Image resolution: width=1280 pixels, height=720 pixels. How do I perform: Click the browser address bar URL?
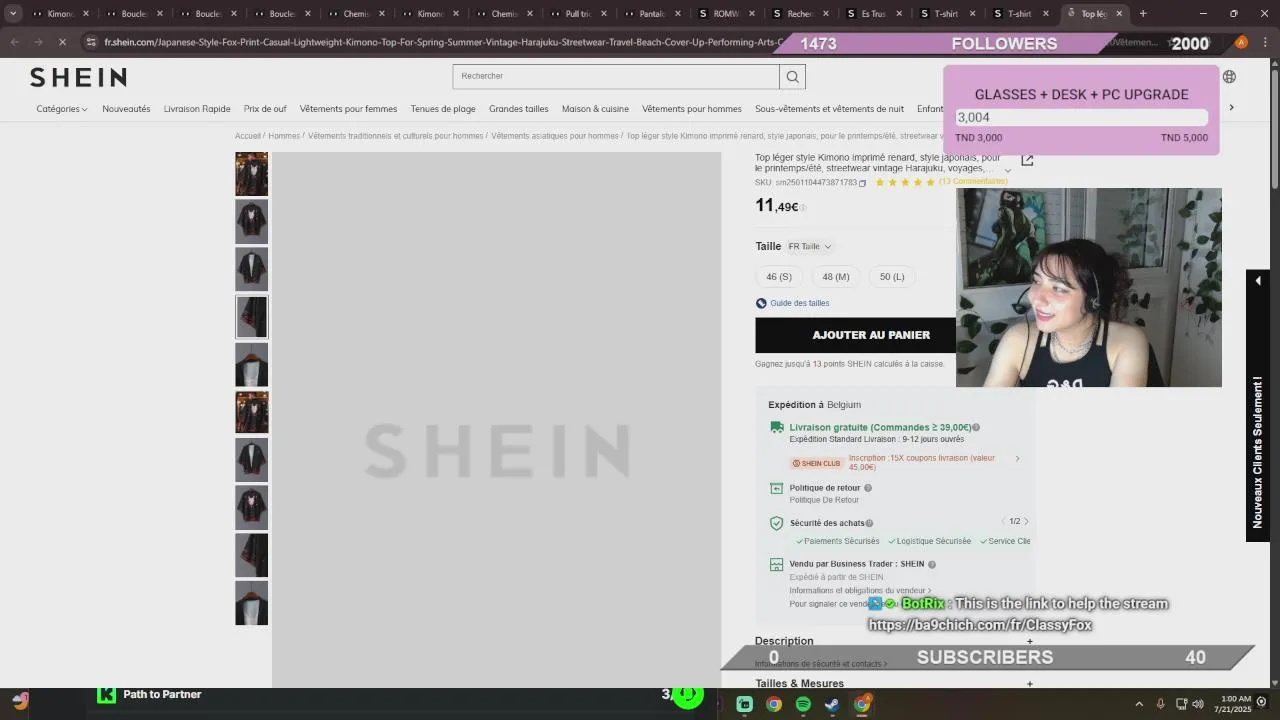(444, 42)
